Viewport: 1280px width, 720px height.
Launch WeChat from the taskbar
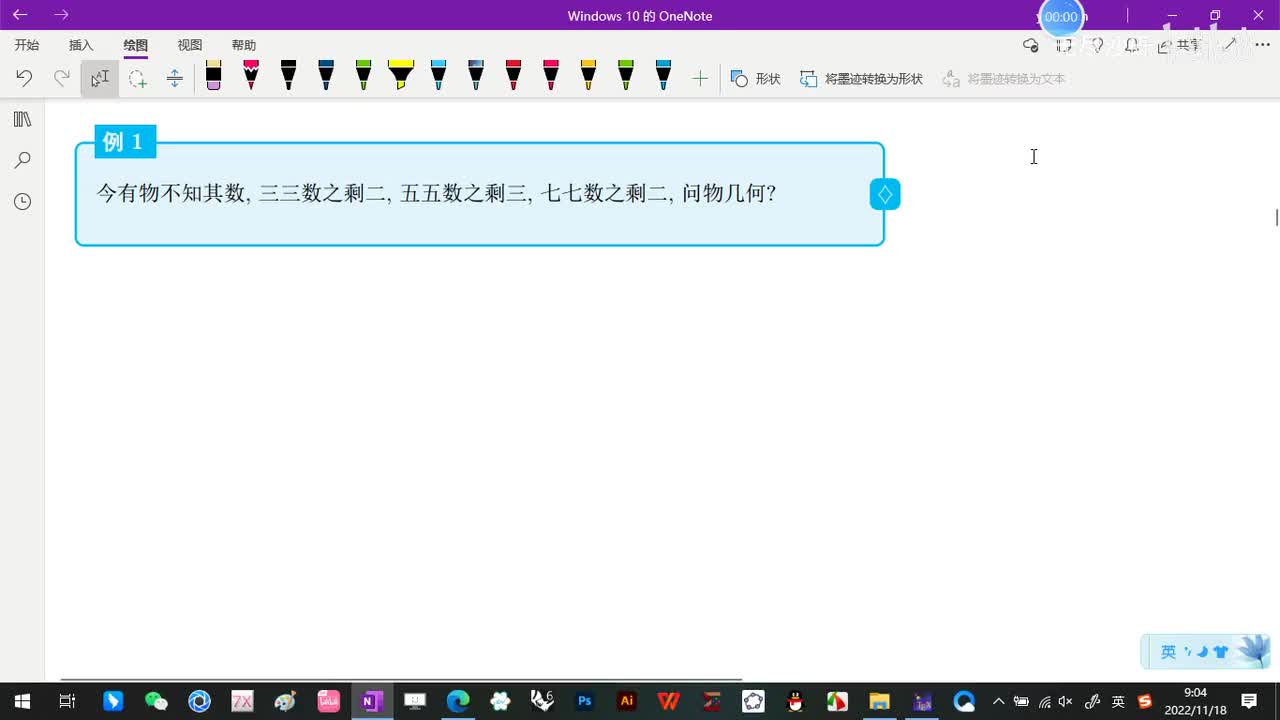(x=156, y=701)
